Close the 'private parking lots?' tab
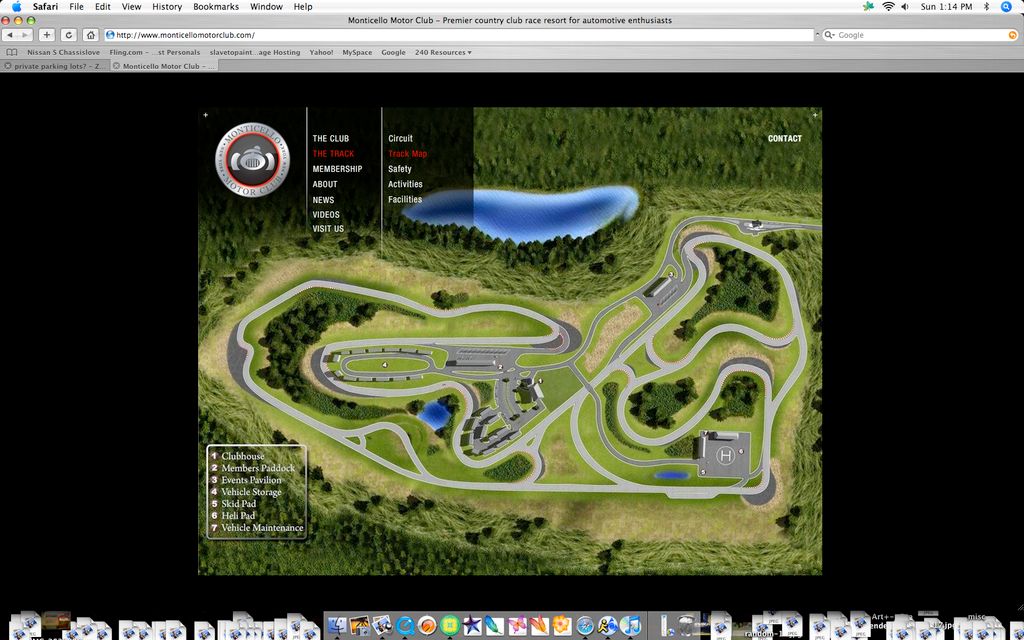 click(8, 66)
